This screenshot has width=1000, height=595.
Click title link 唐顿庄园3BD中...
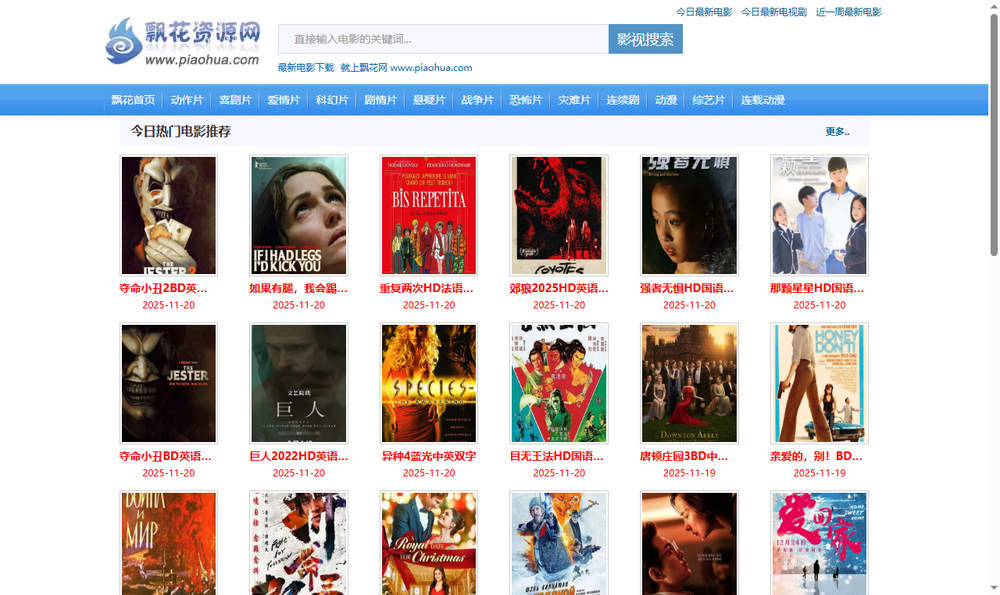pyautogui.click(x=684, y=456)
